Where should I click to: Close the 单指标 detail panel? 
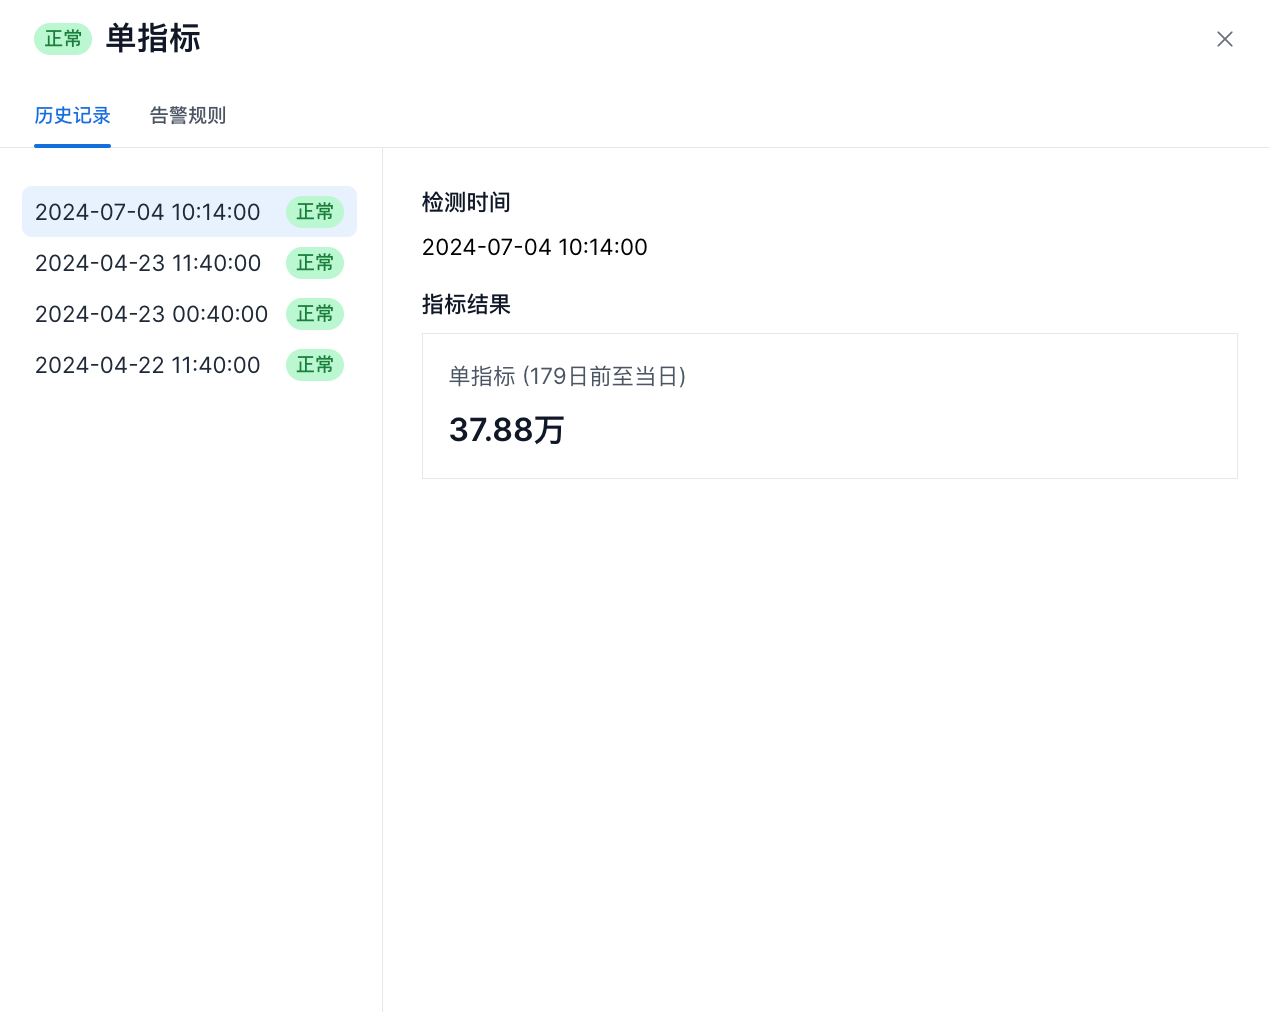pyautogui.click(x=1224, y=39)
